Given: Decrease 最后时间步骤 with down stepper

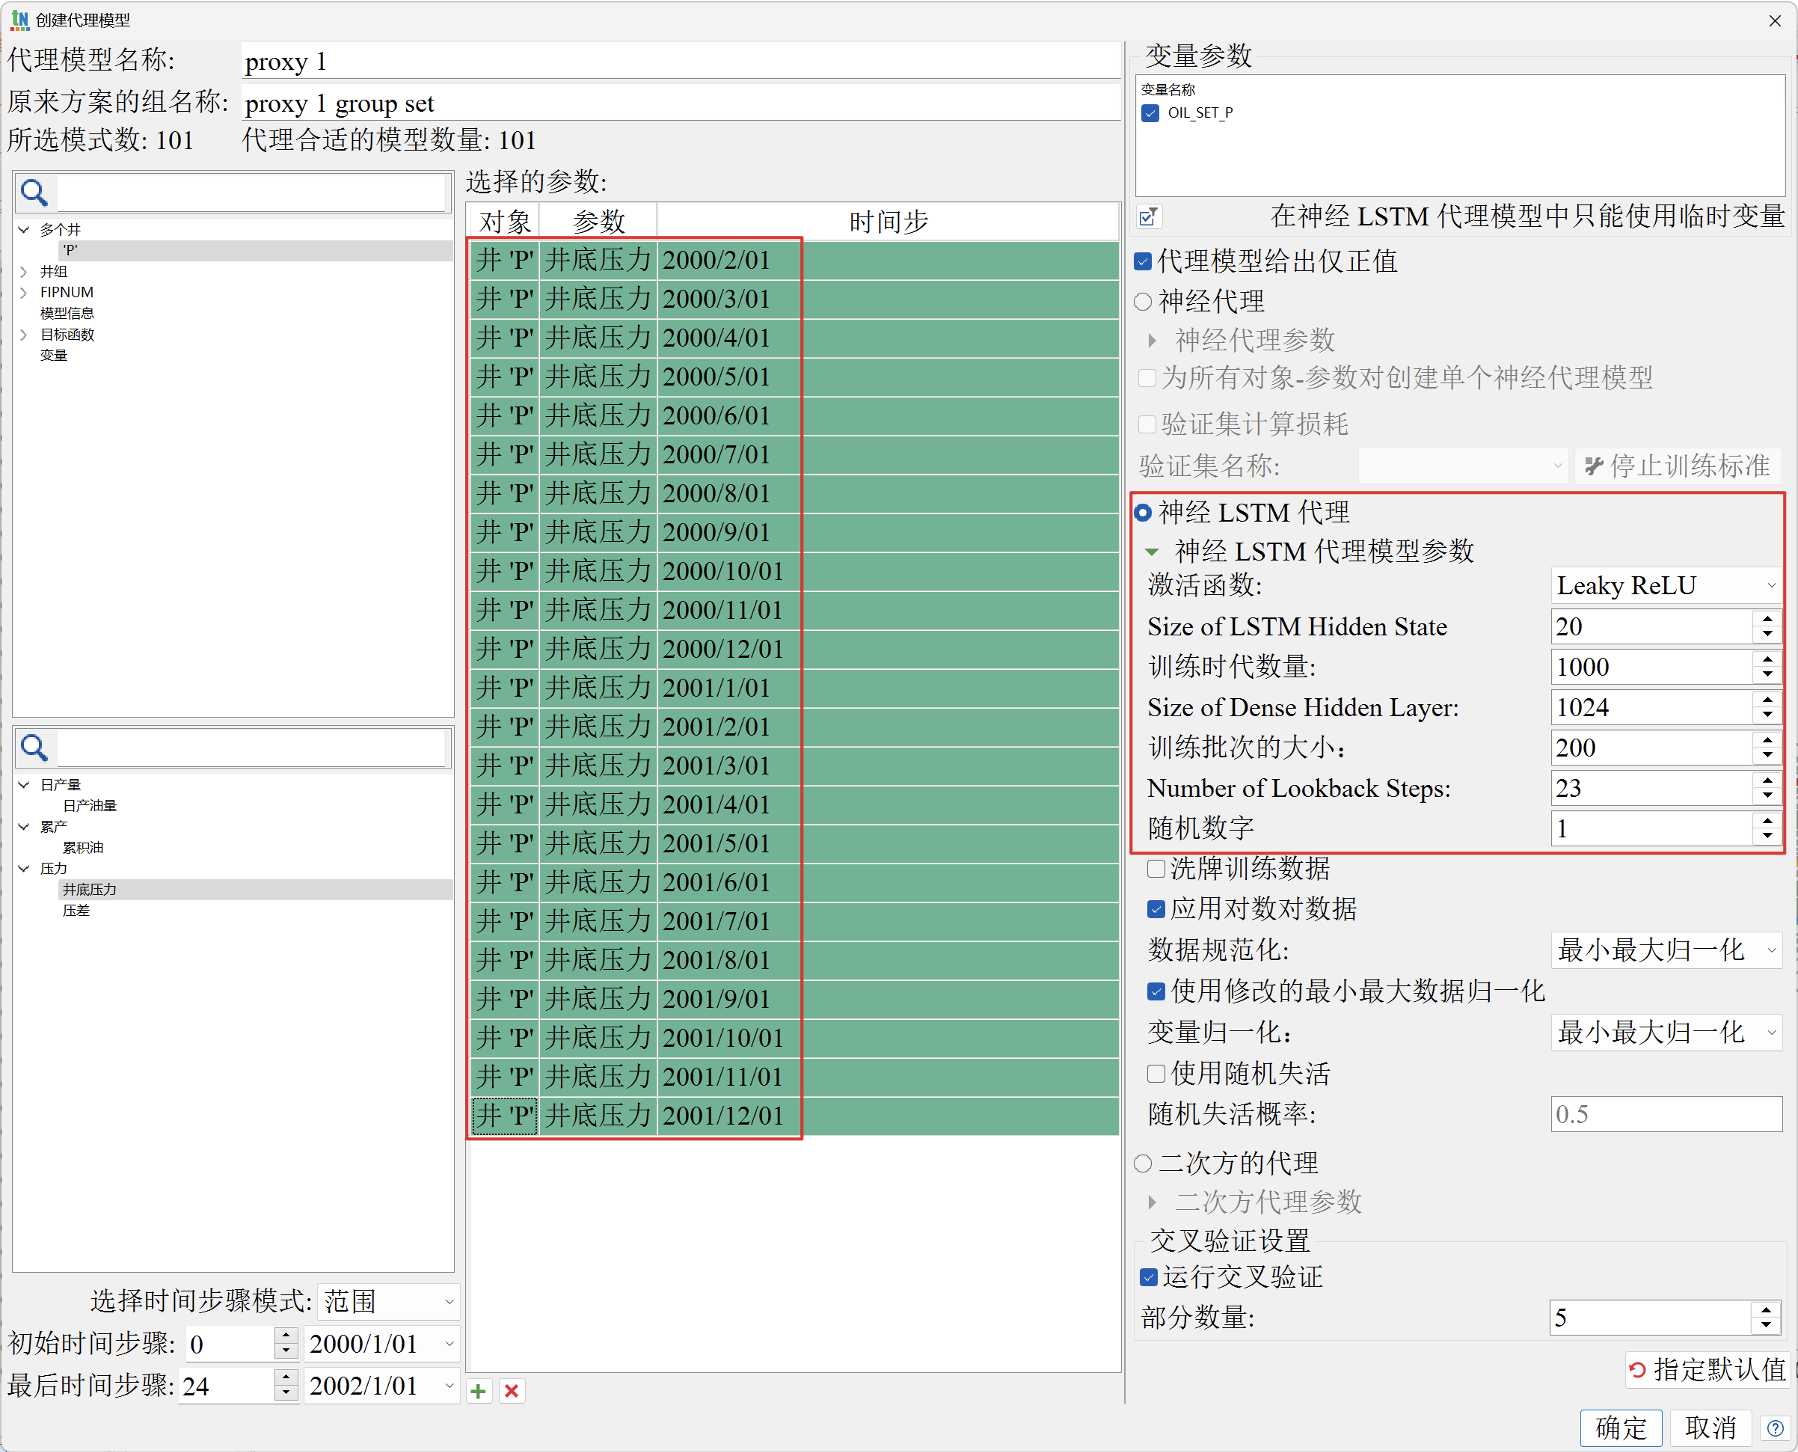Looking at the screenshot, I should click(286, 1394).
